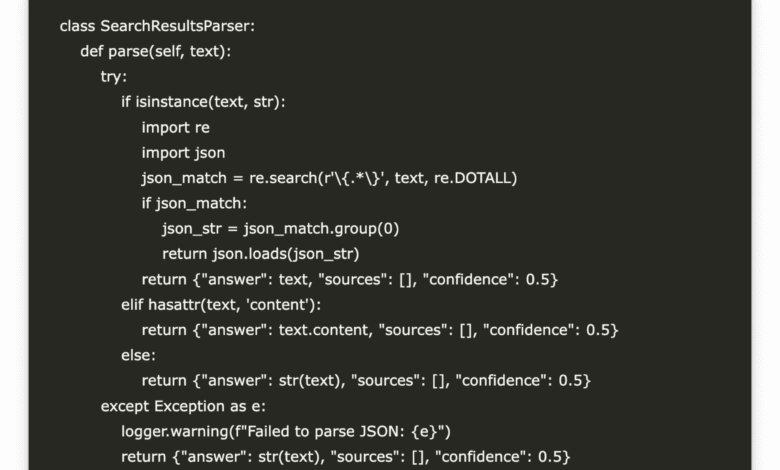Click the 'import json' line

[x=183, y=153]
